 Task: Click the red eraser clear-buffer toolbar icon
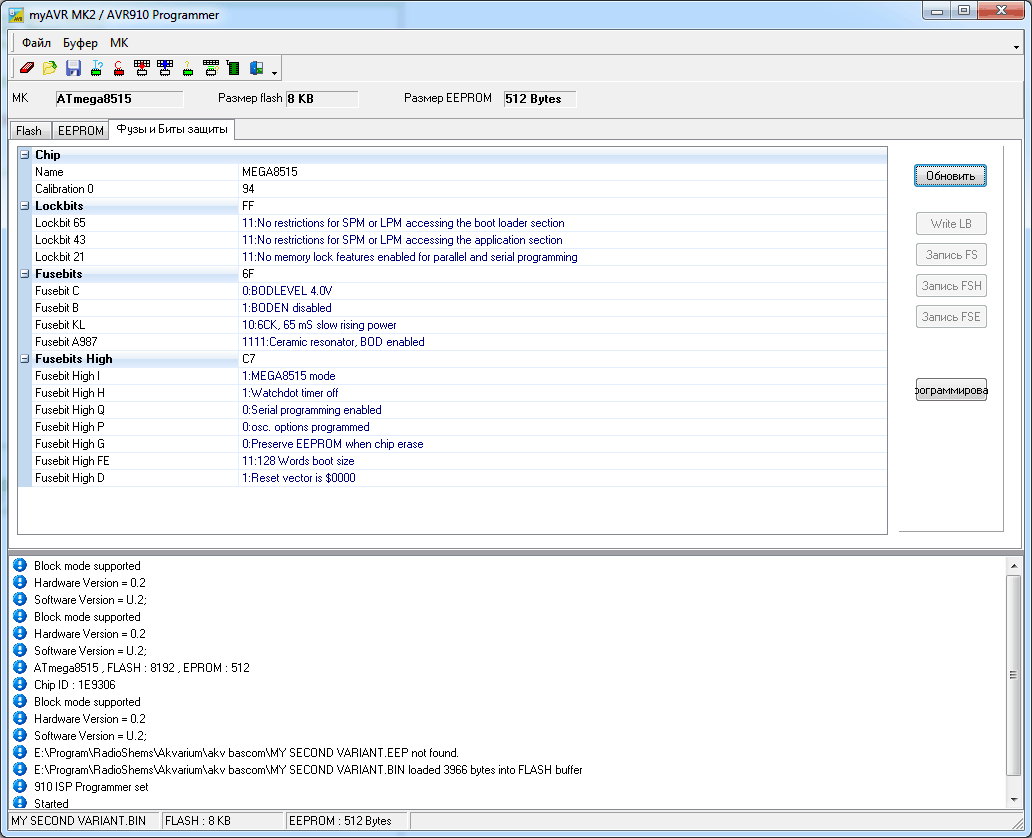coord(27,68)
